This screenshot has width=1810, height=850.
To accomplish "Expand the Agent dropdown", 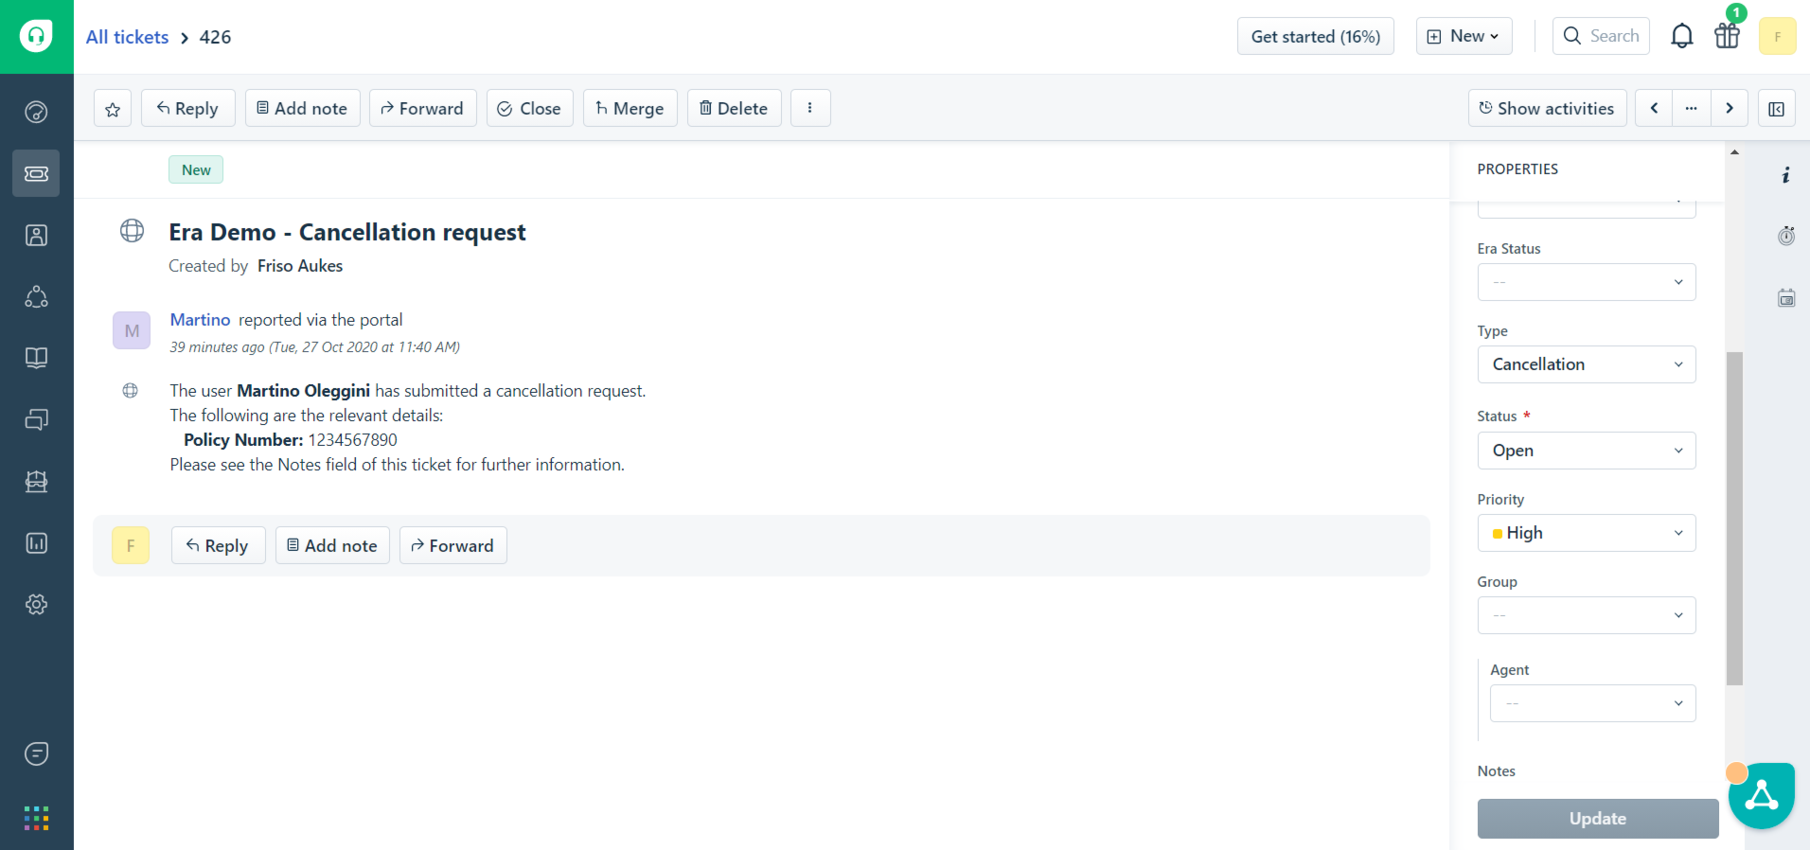I will pos(1592,703).
